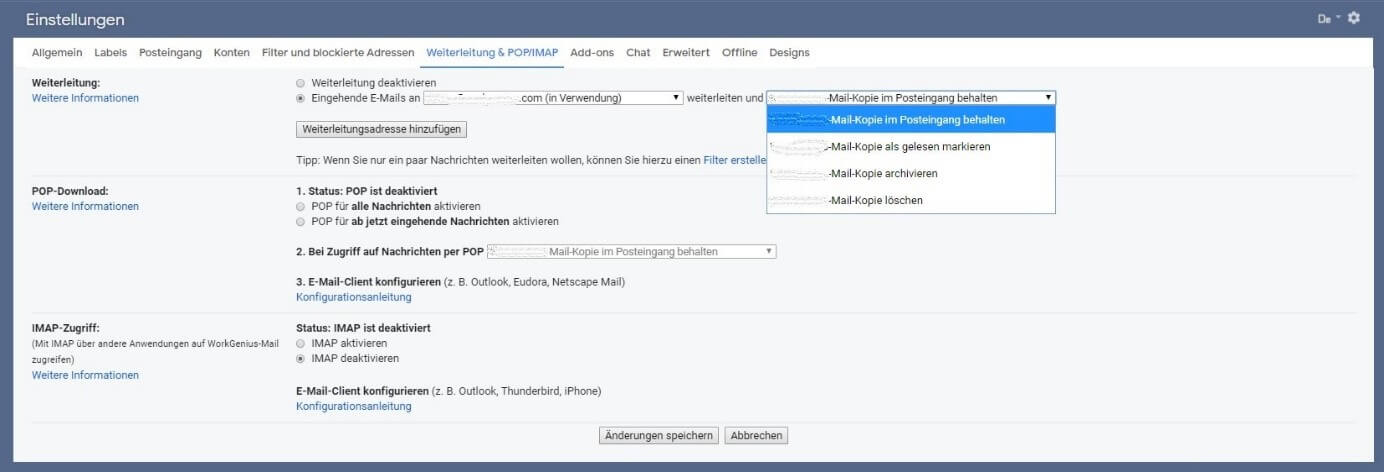Click 'Status: IMAP ist deaktiviert' text

tap(364, 328)
